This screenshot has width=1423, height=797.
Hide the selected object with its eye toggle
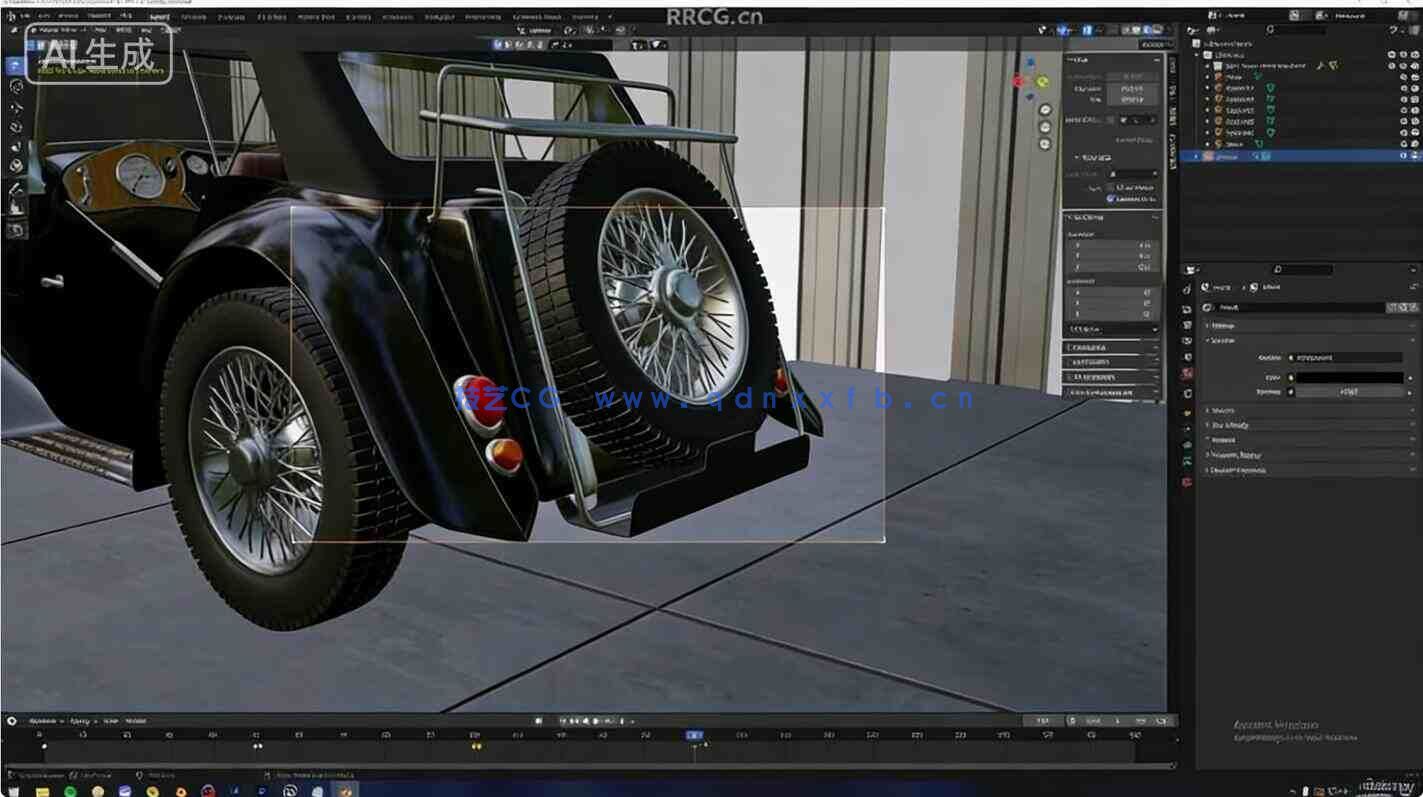(x=1402, y=156)
